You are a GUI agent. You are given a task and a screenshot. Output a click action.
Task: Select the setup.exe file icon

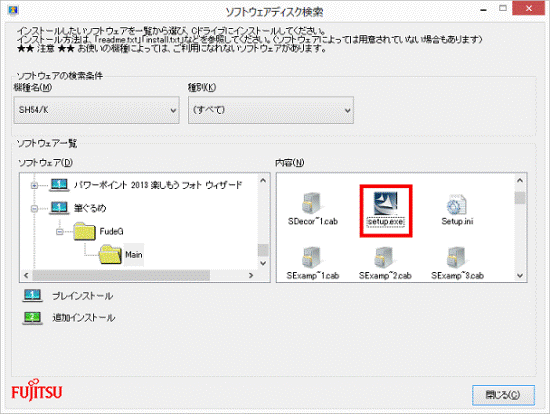385,203
